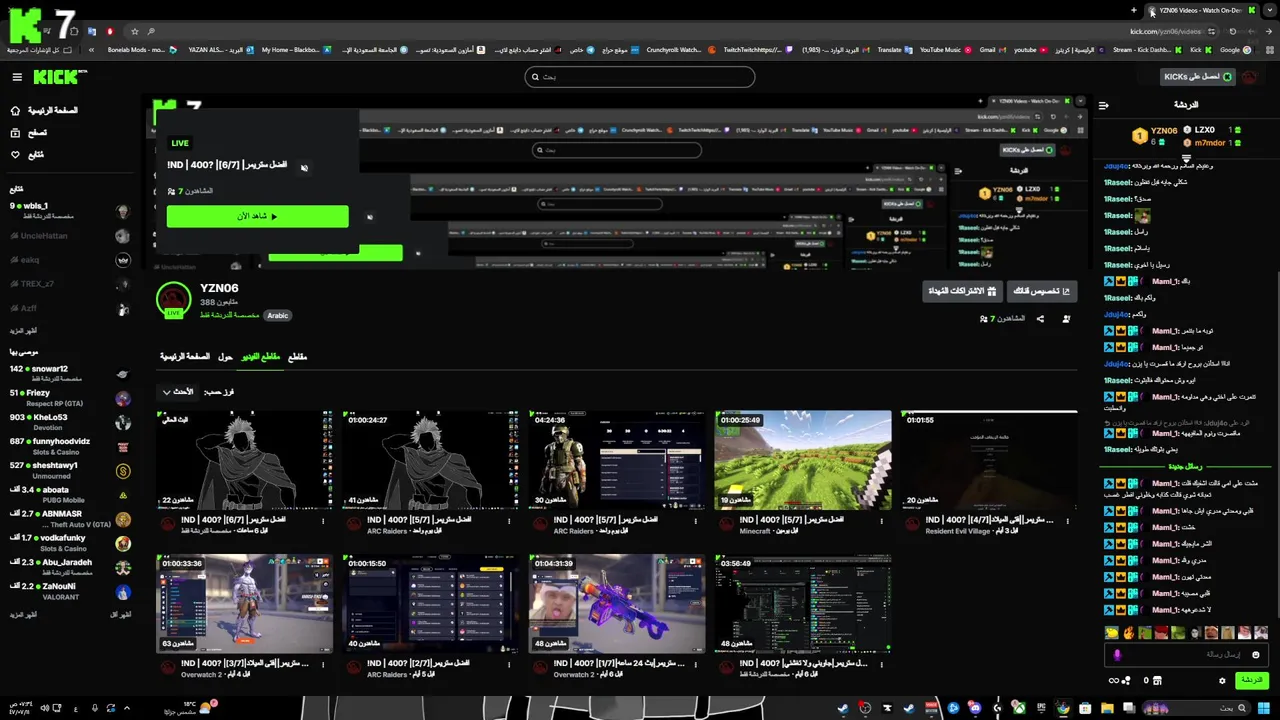The height and width of the screenshot is (720, 1280).
Task: Click the Arabic language tag
Action: [278, 316]
